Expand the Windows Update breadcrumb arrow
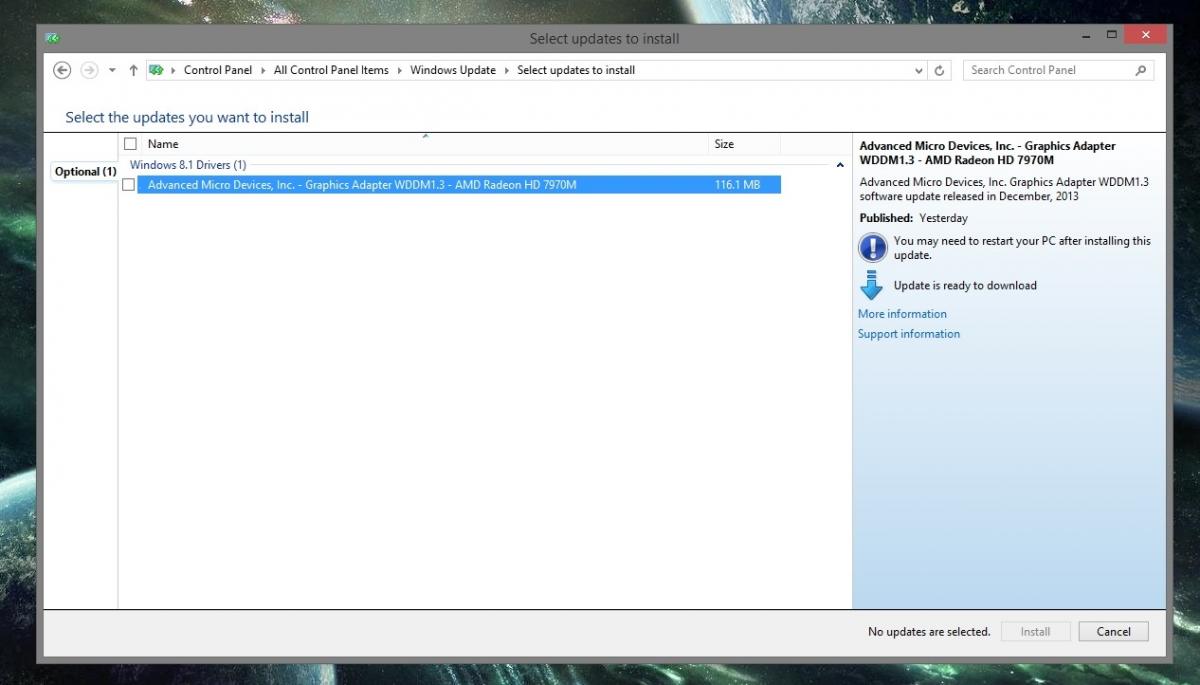Image resolution: width=1200 pixels, height=685 pixels. point(507,70)
